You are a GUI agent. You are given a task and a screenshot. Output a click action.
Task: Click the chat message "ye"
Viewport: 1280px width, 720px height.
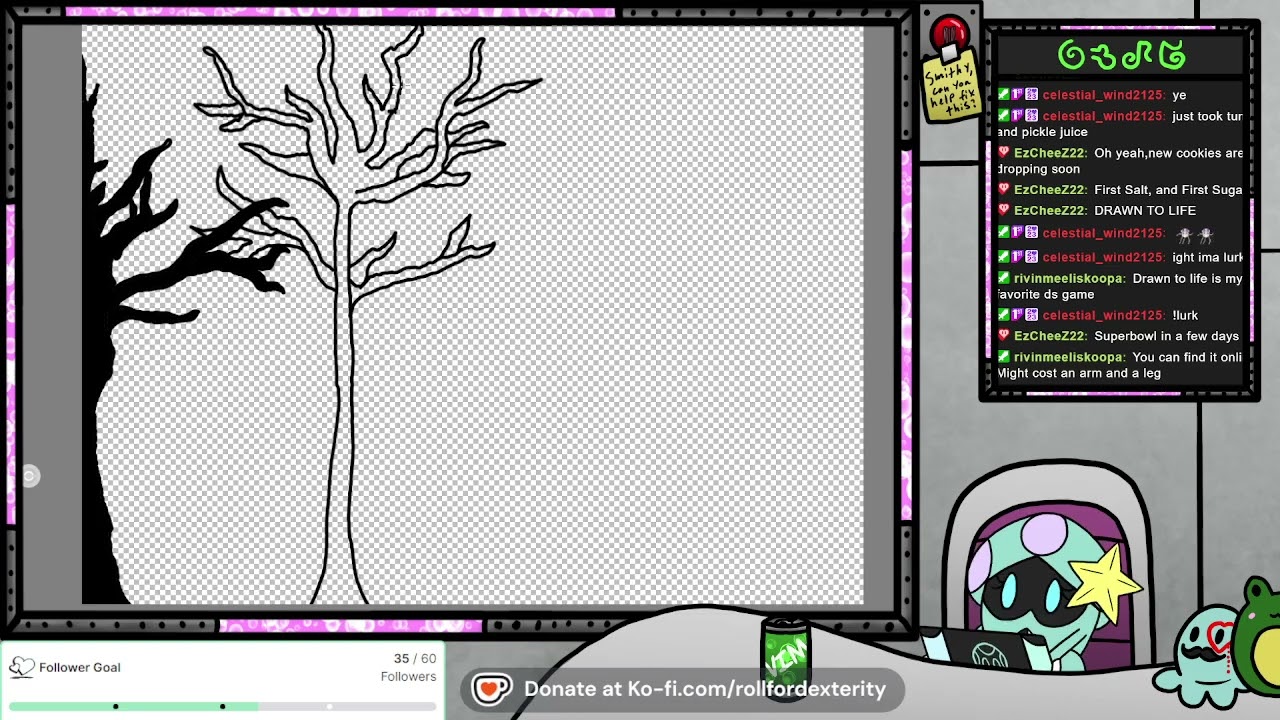pyautogui.click(x=1179, y=95)
